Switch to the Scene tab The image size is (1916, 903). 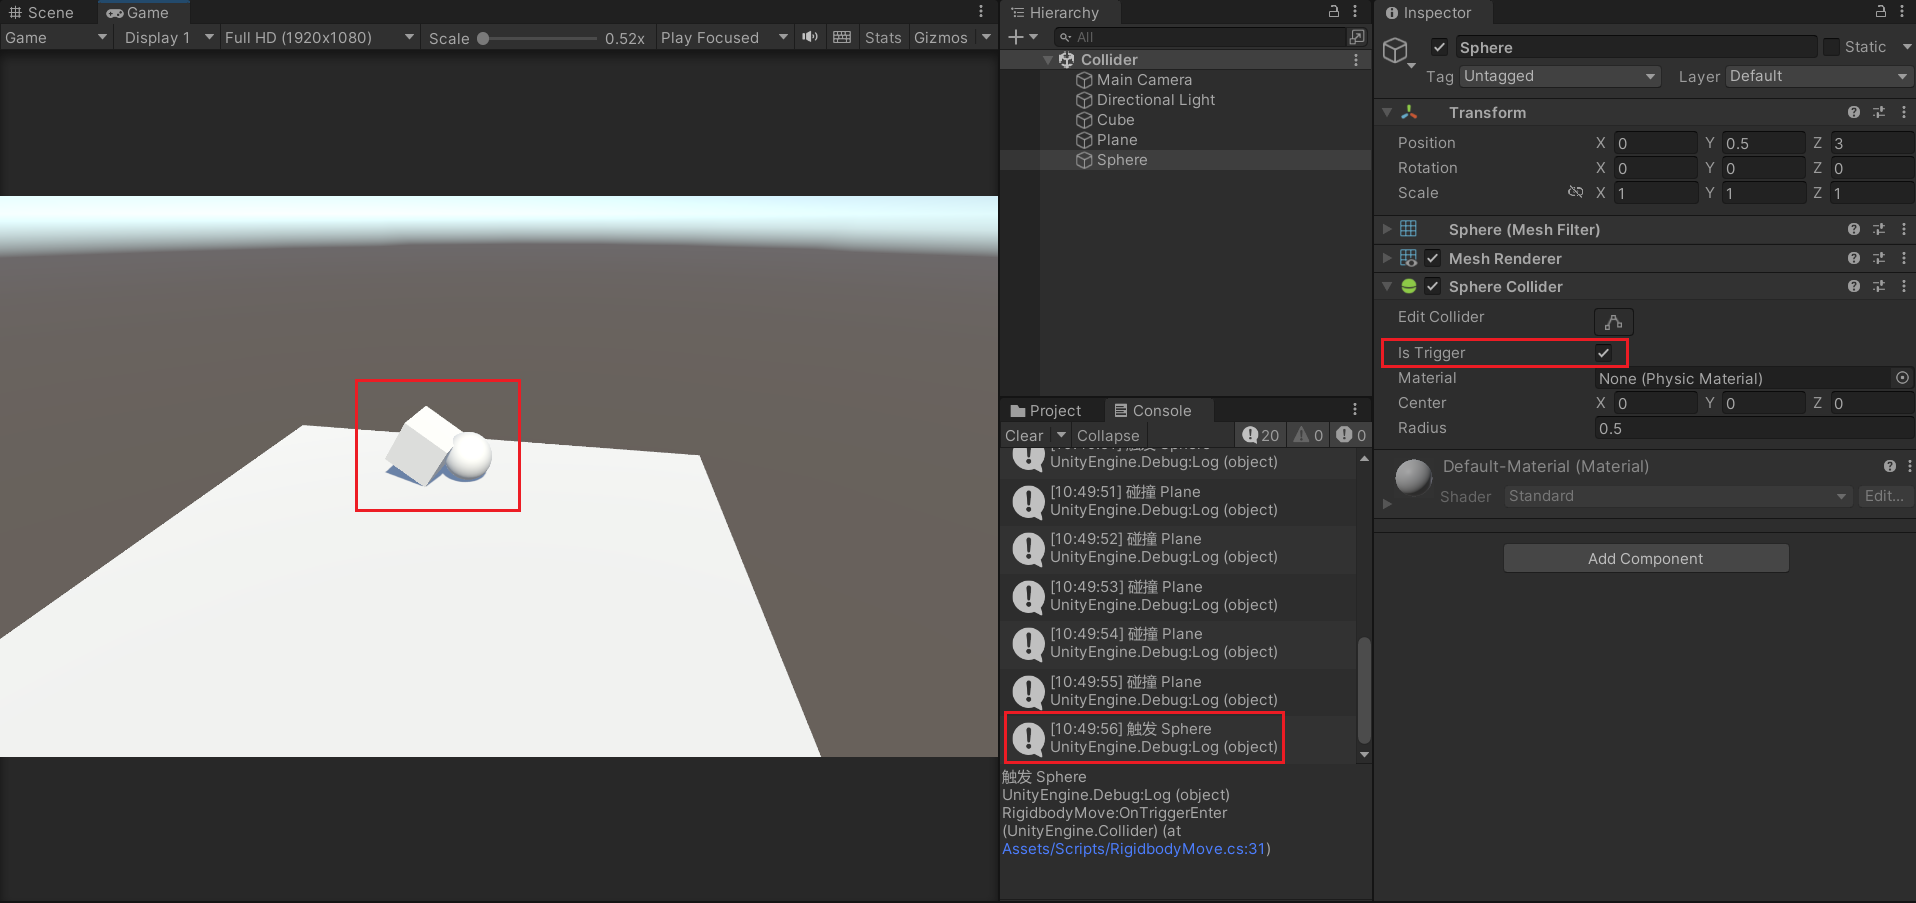(42, 12)
